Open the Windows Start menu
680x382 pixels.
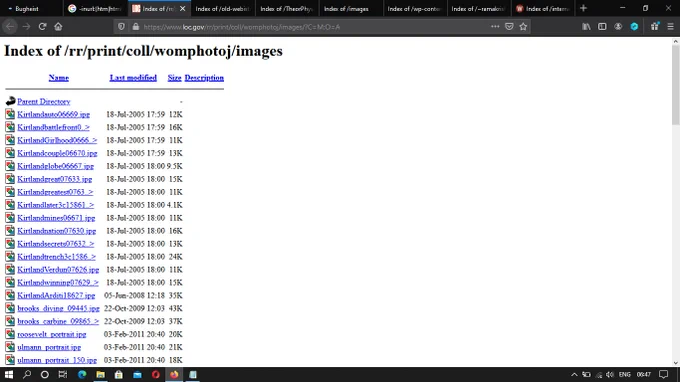[x=9, y=375]
